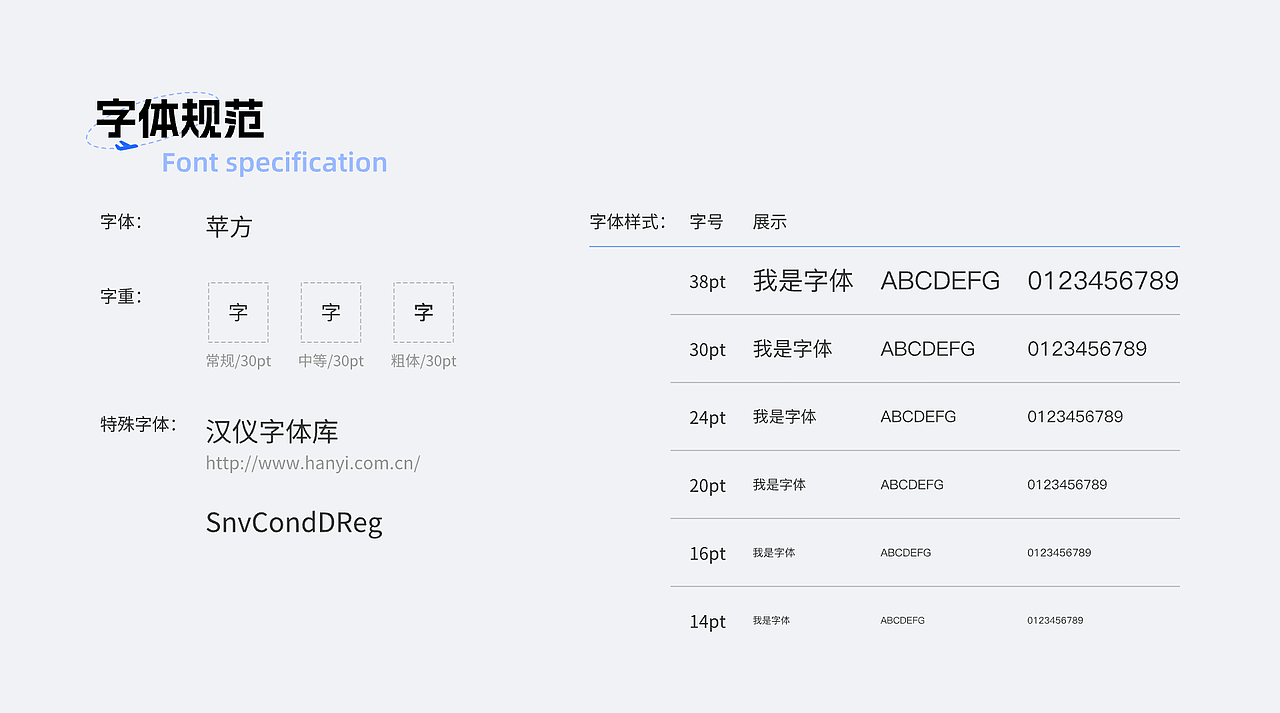Click the 字重: label

(121, 297)
